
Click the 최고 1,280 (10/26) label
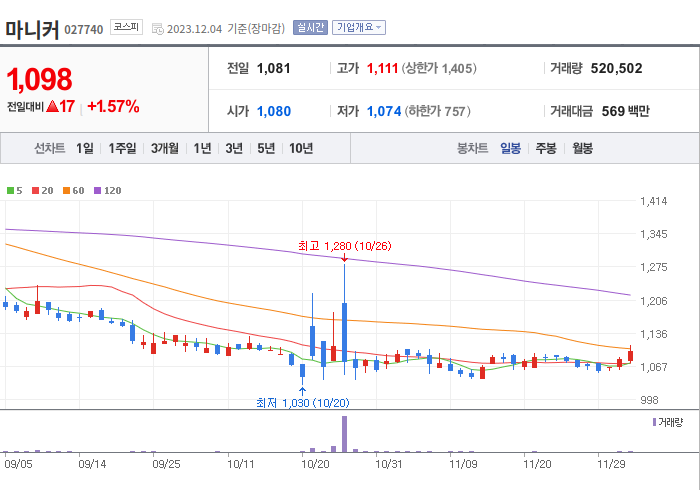tap(344, 246)
